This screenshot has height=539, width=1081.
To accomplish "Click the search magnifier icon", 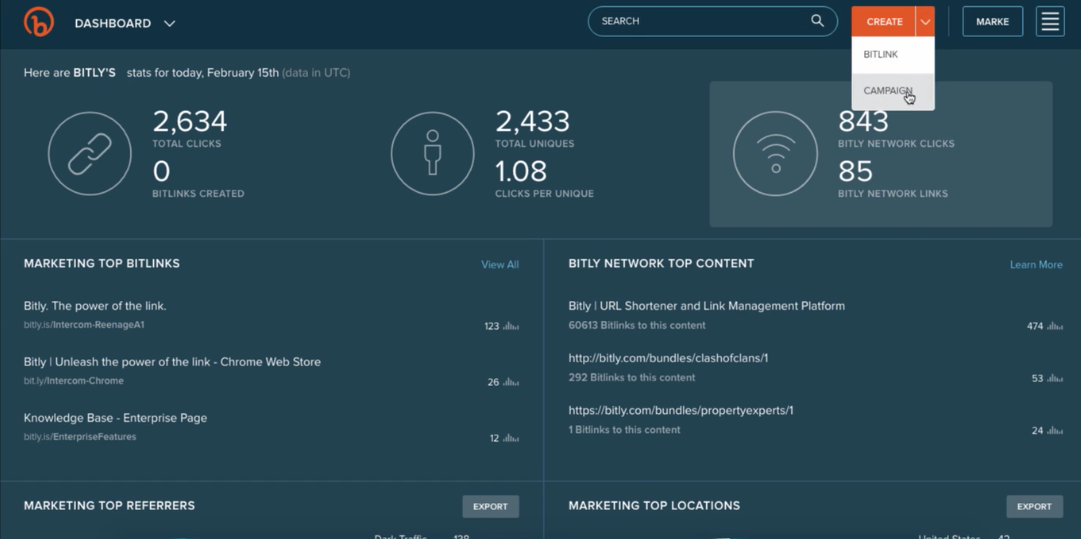I will (817, 21).
